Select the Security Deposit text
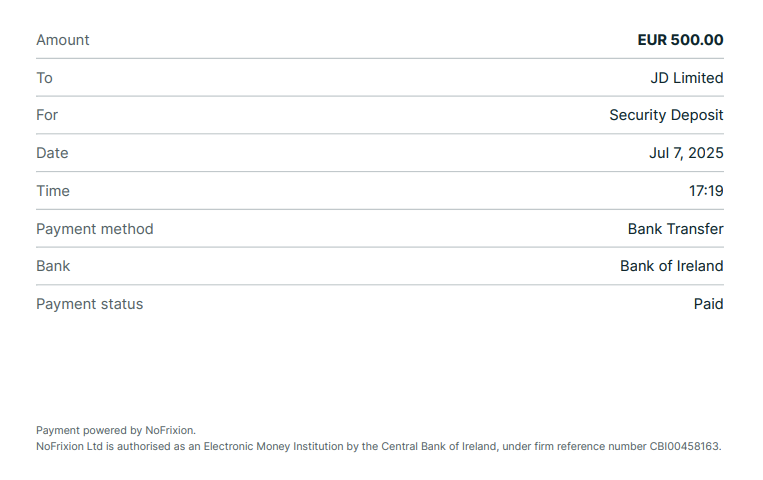 click(x=666, y=115)
